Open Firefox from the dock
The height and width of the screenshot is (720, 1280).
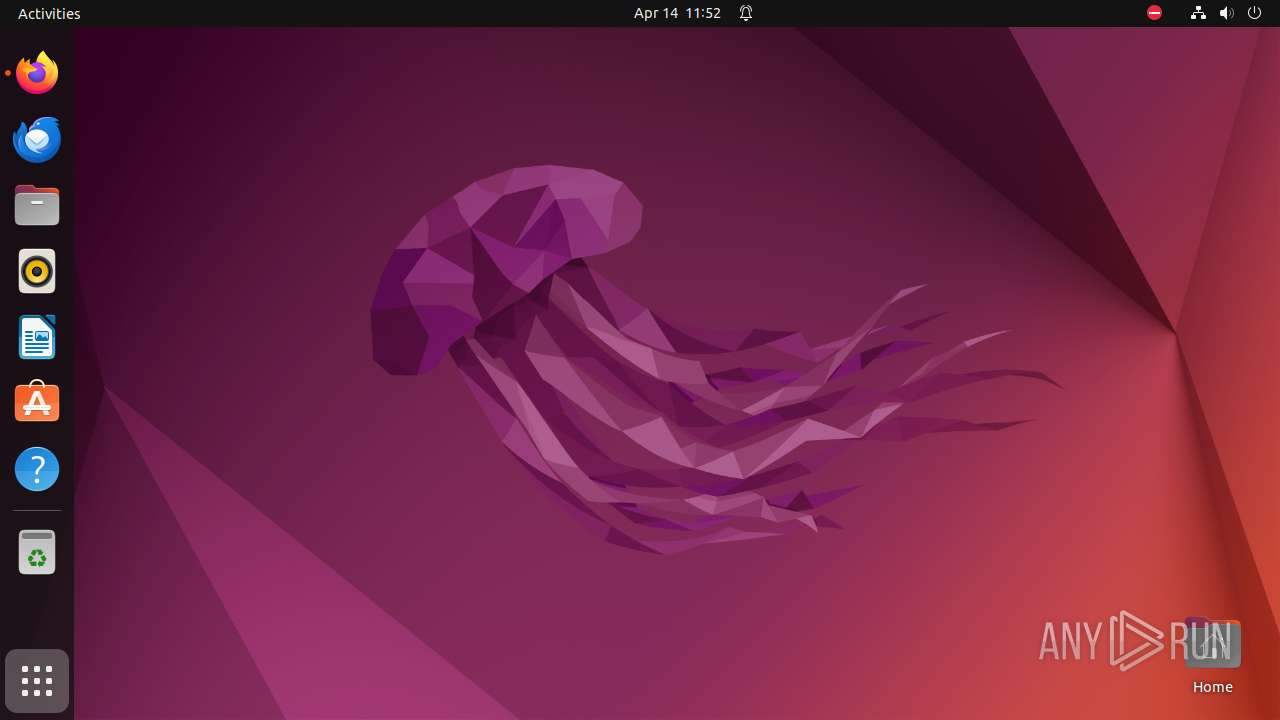coord(37,73)
